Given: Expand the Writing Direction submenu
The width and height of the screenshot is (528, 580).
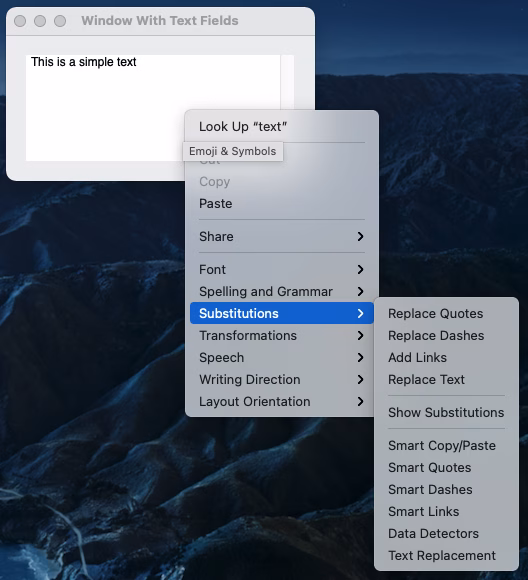Looking at the screenshot, I should pyautogui.click(x=282, y=380).
